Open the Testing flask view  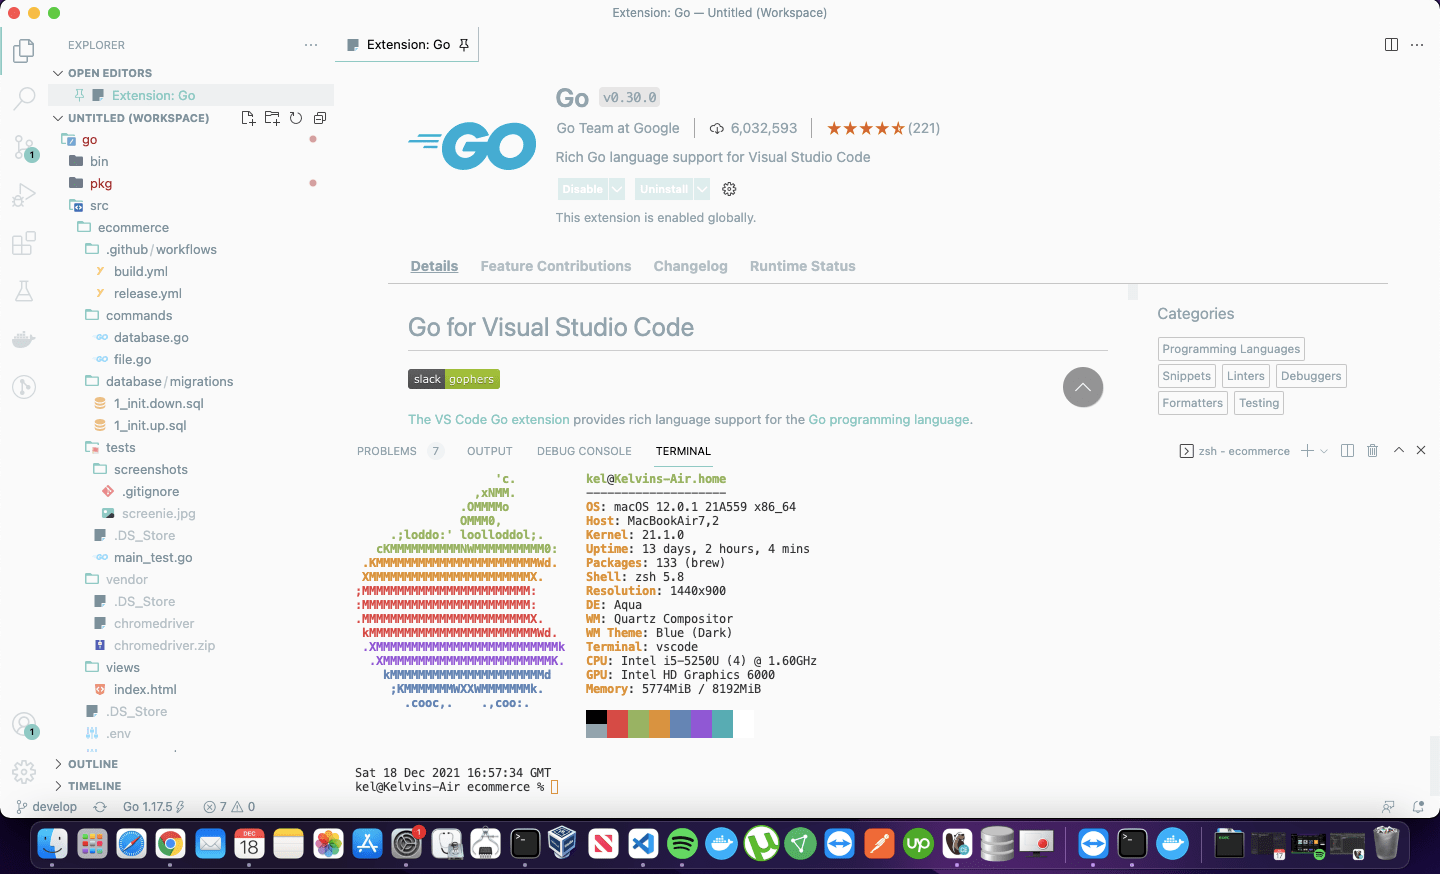click(x=24, y=291)
